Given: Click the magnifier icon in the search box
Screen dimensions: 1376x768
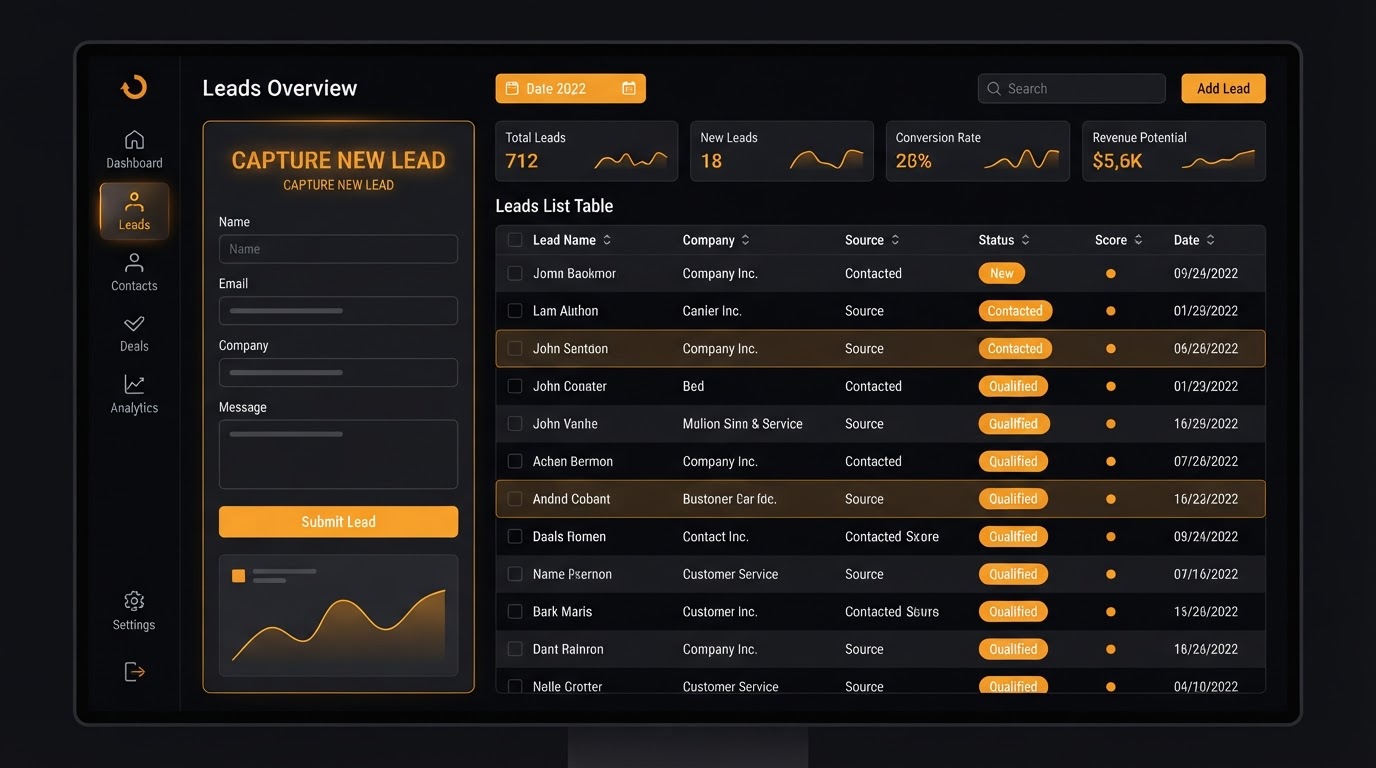Looking at the screenshot, I should (994, 89).
